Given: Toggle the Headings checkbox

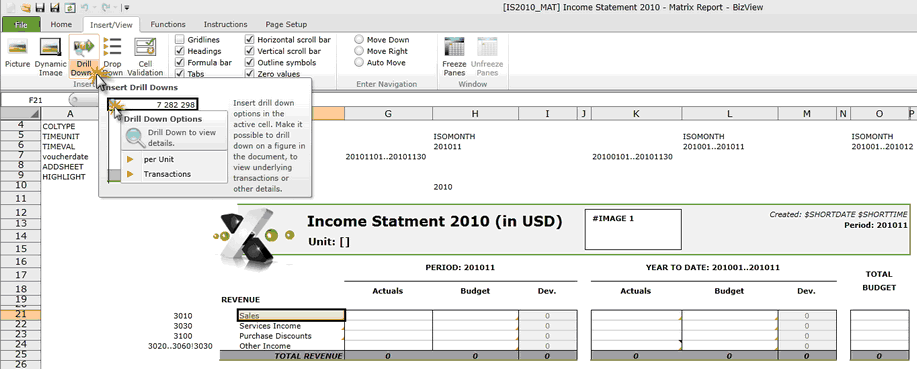Looking at the screenshot, I should pos(180,51).
